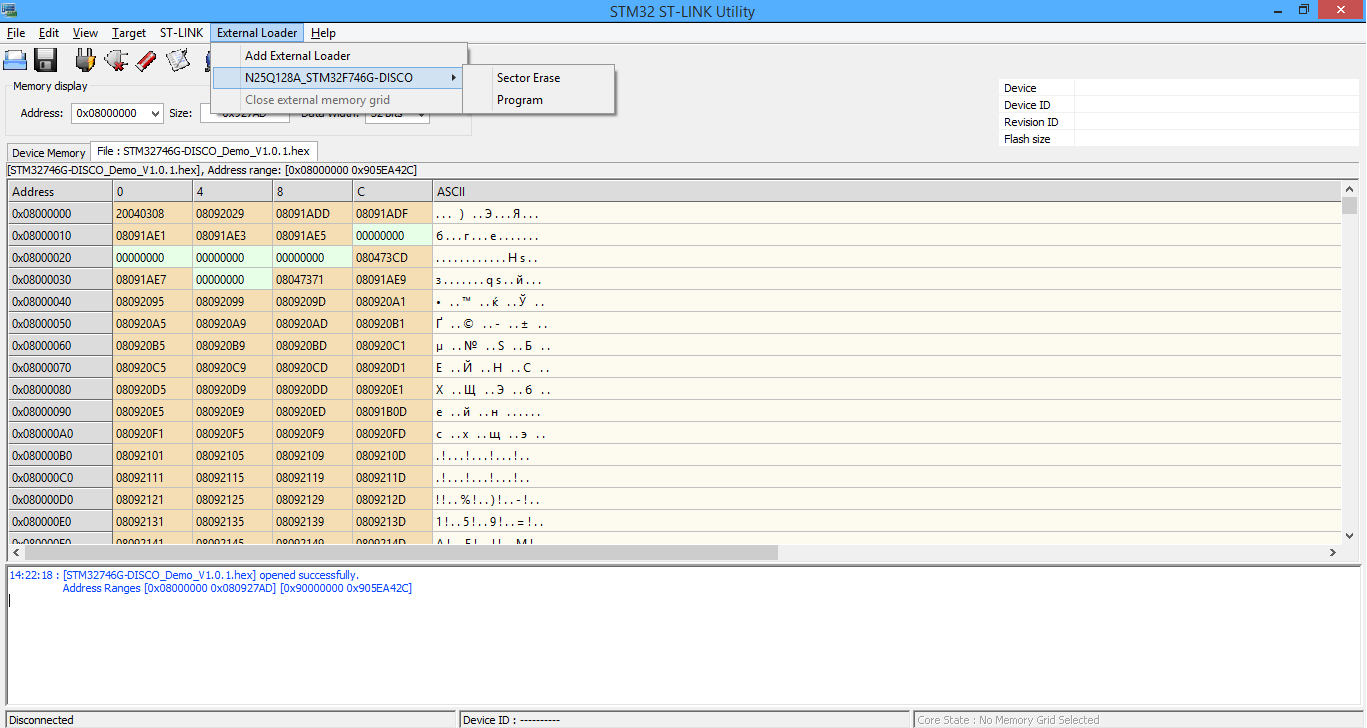Select cell 08092101 in row 0x080000B0
1367x728 pixels.
[x=152, y=455]
